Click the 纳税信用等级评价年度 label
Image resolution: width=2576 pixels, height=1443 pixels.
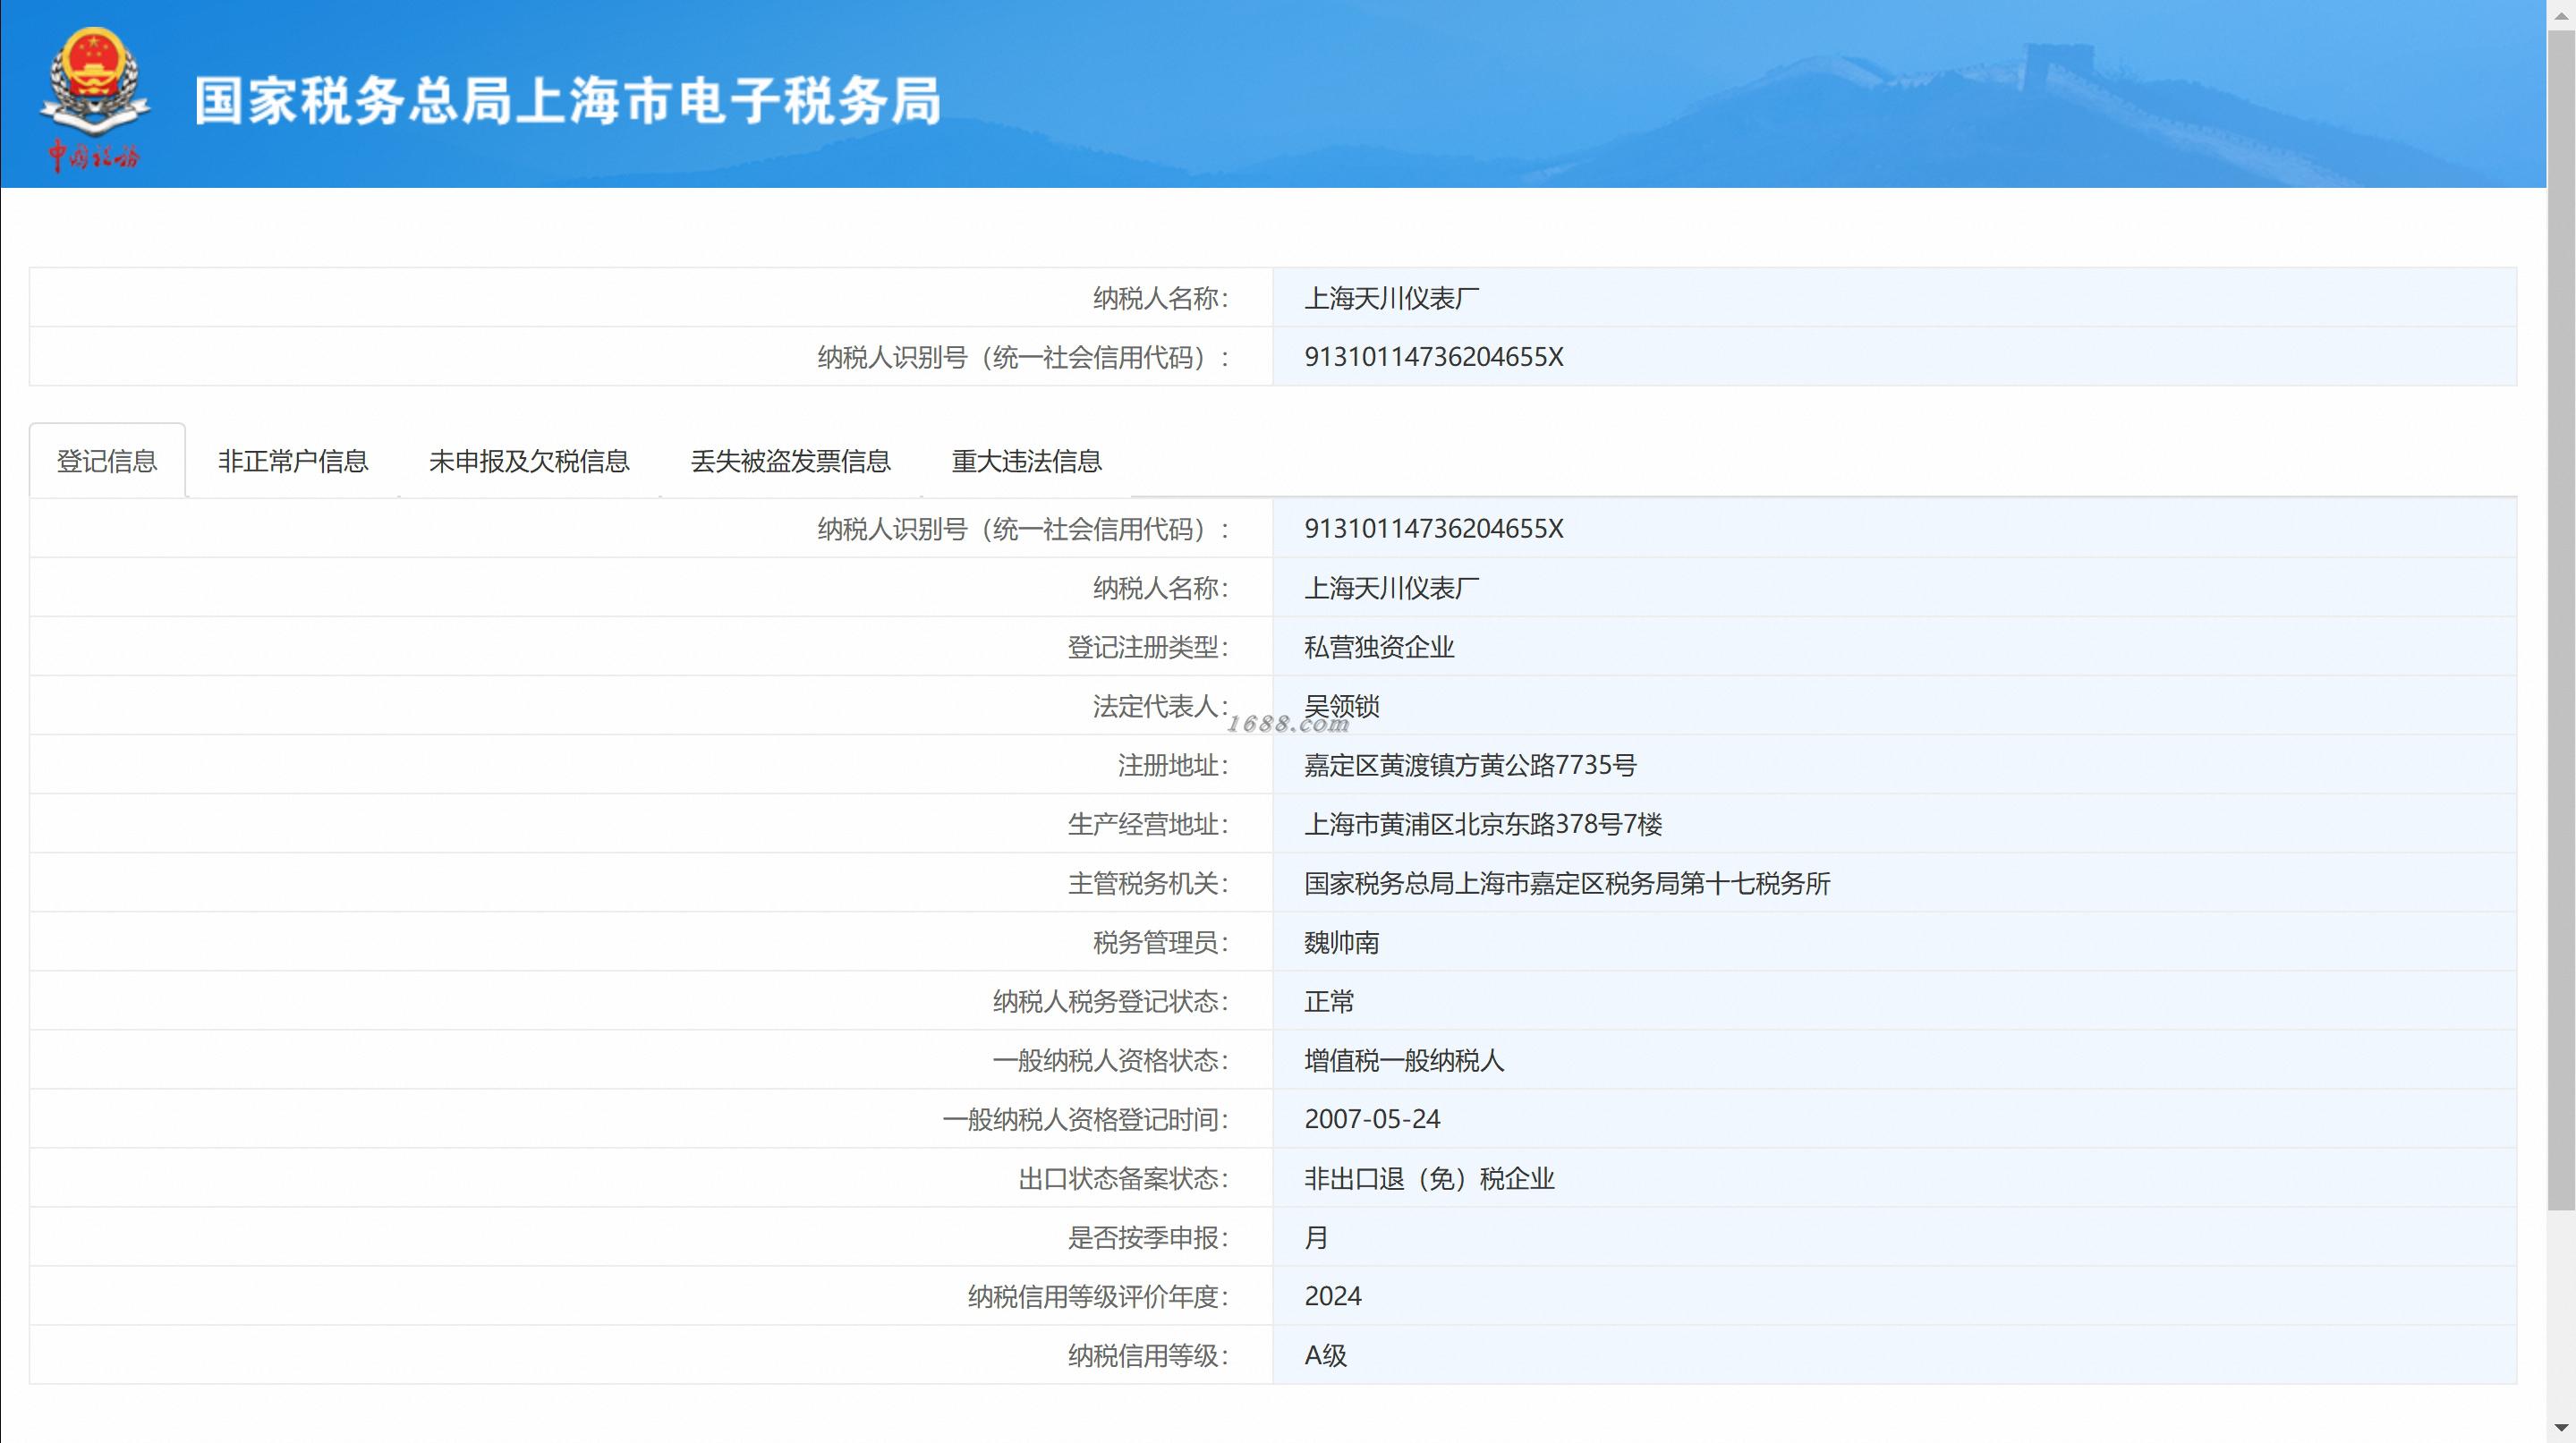(x=1097, y=1296)
